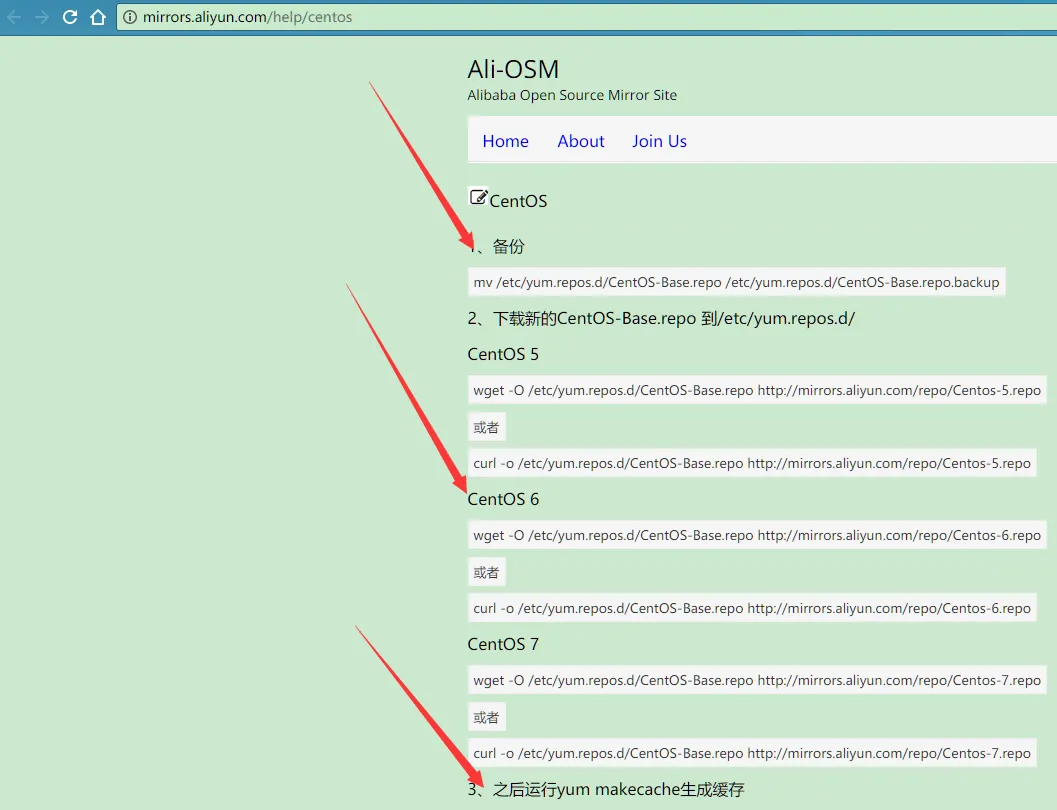
Task: Open the About navigation link
Action: click(x=580, y=141)
